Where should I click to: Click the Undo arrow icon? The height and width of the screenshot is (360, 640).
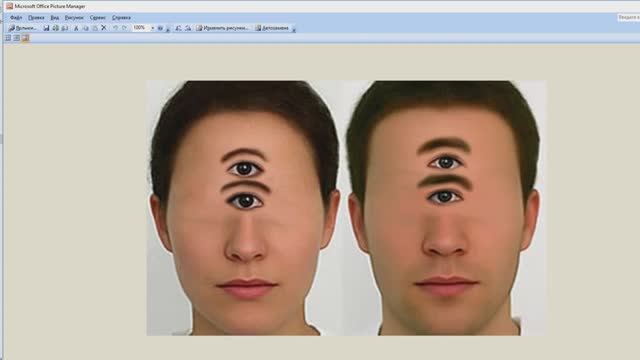click(116, 28)
